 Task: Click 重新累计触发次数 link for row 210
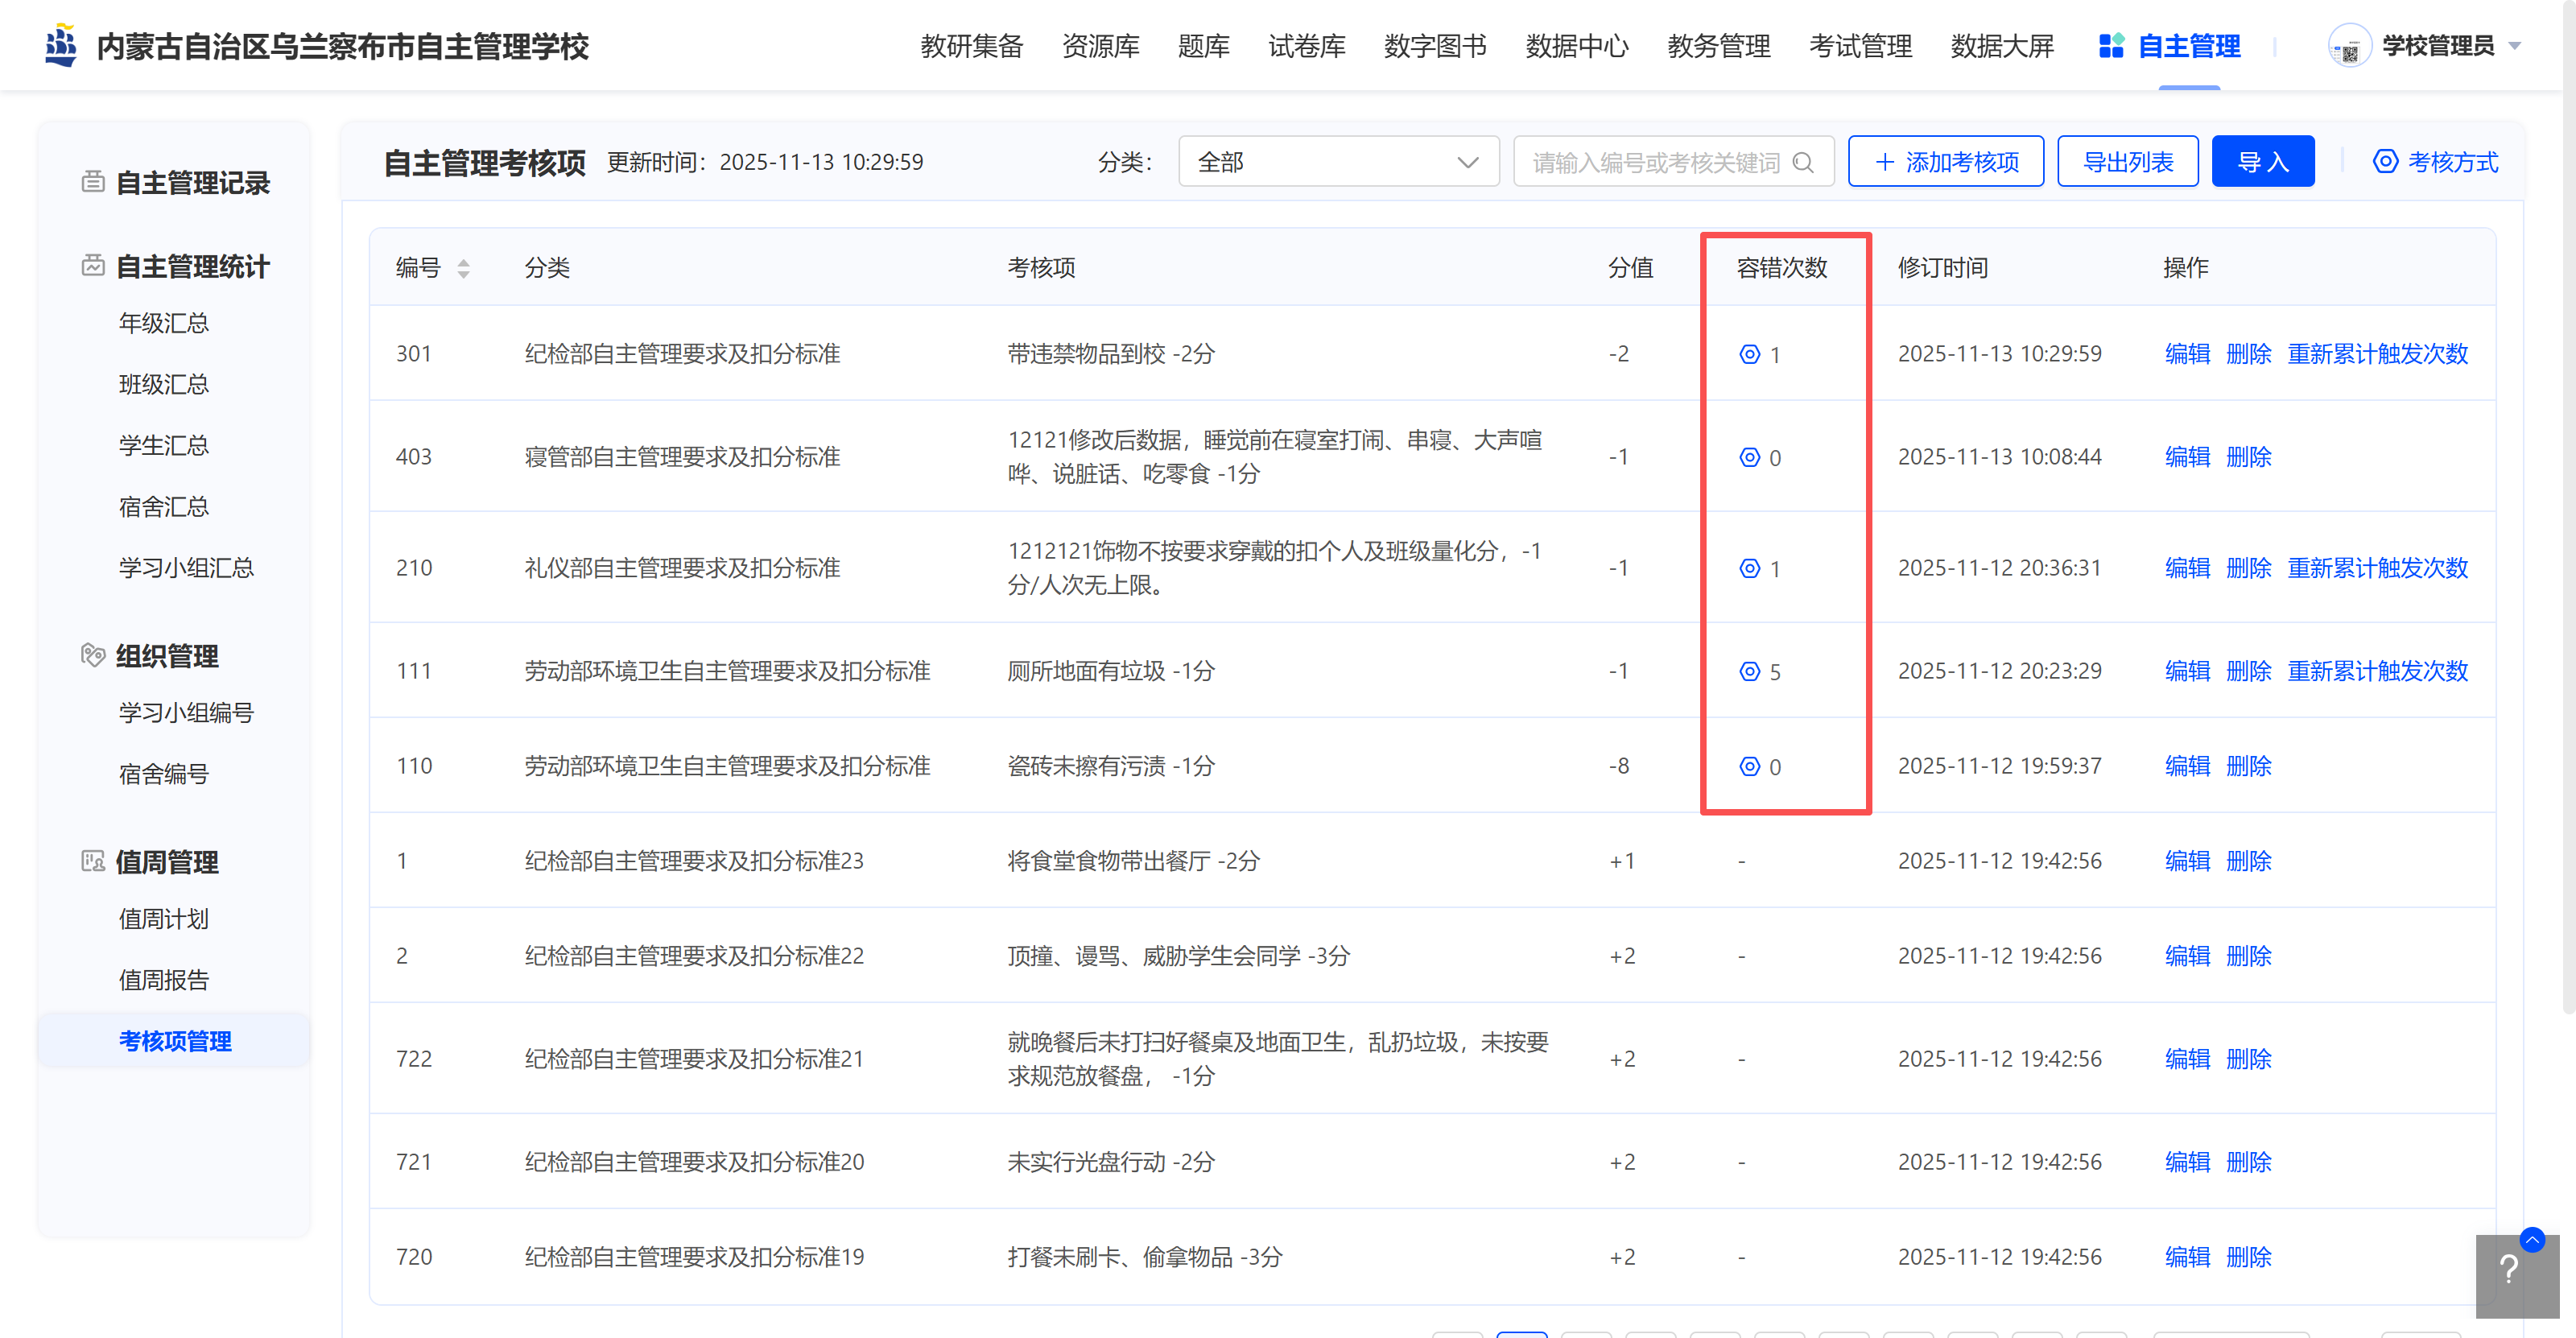tap(2377, 568)
